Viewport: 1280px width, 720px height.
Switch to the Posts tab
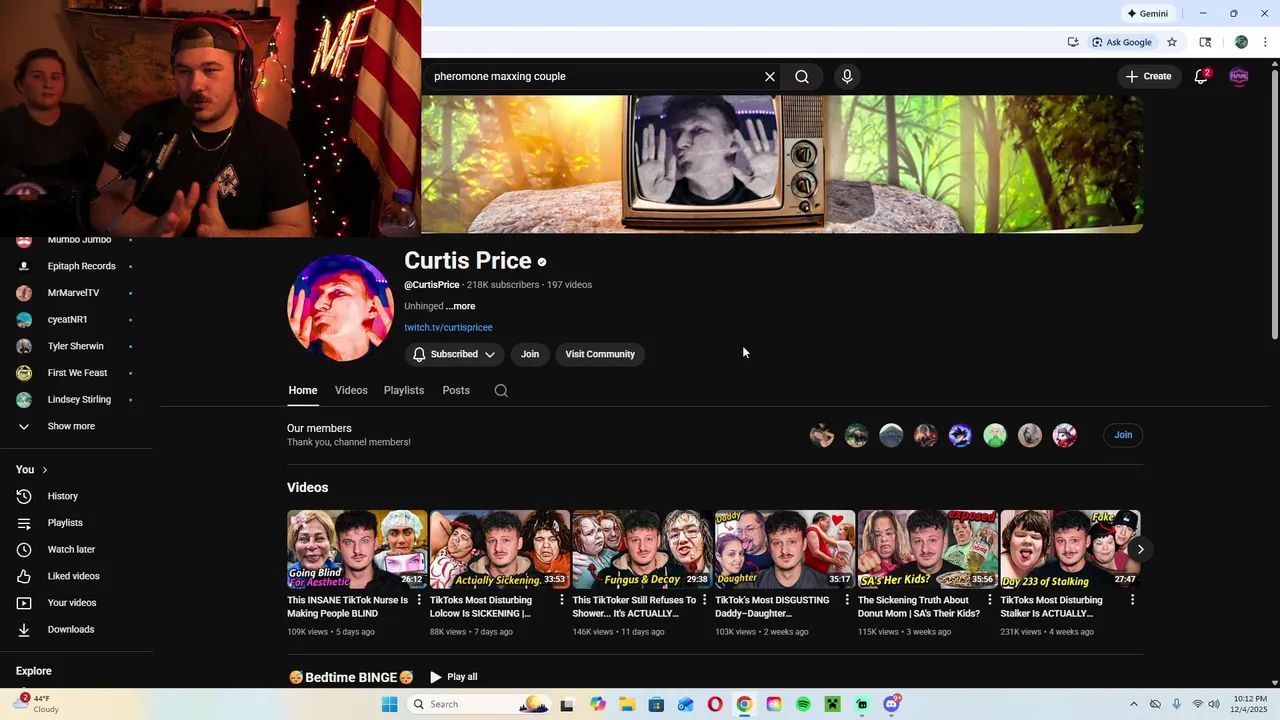coord(456,391)
